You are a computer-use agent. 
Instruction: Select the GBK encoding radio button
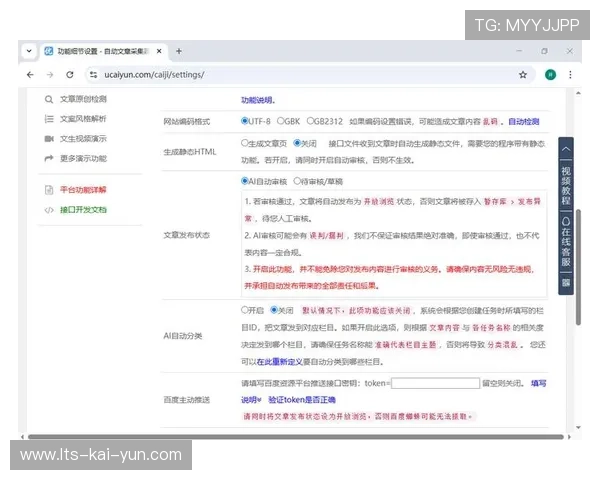click(281, 121)
